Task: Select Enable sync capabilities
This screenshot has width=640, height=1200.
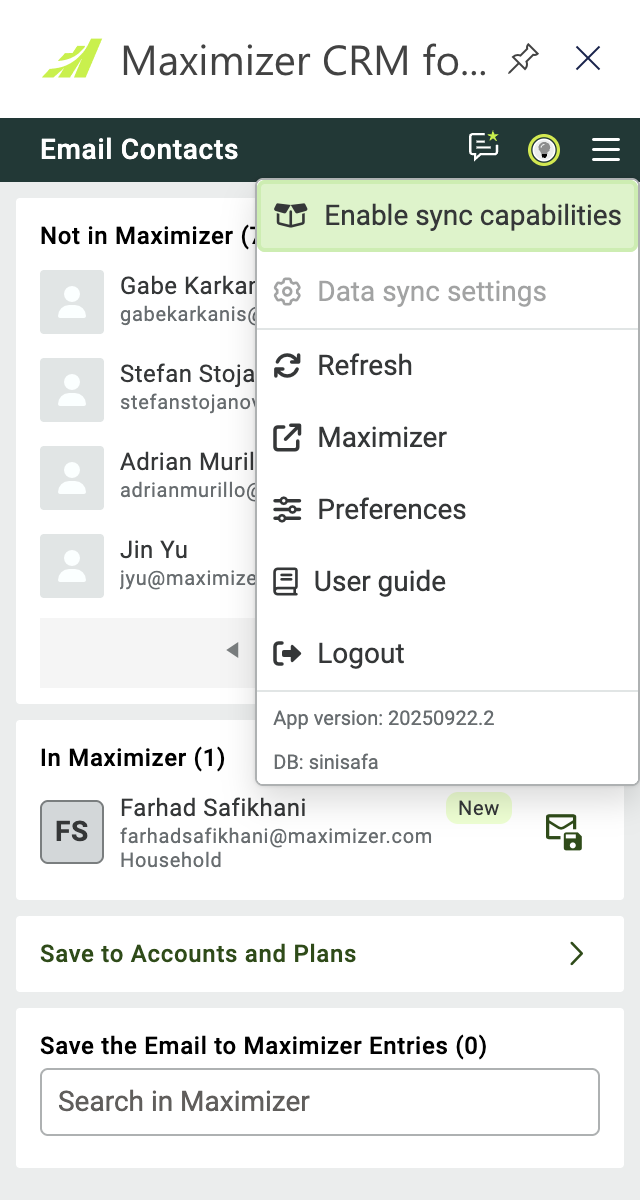Action: pyautogui.click(x=447, y=215)
